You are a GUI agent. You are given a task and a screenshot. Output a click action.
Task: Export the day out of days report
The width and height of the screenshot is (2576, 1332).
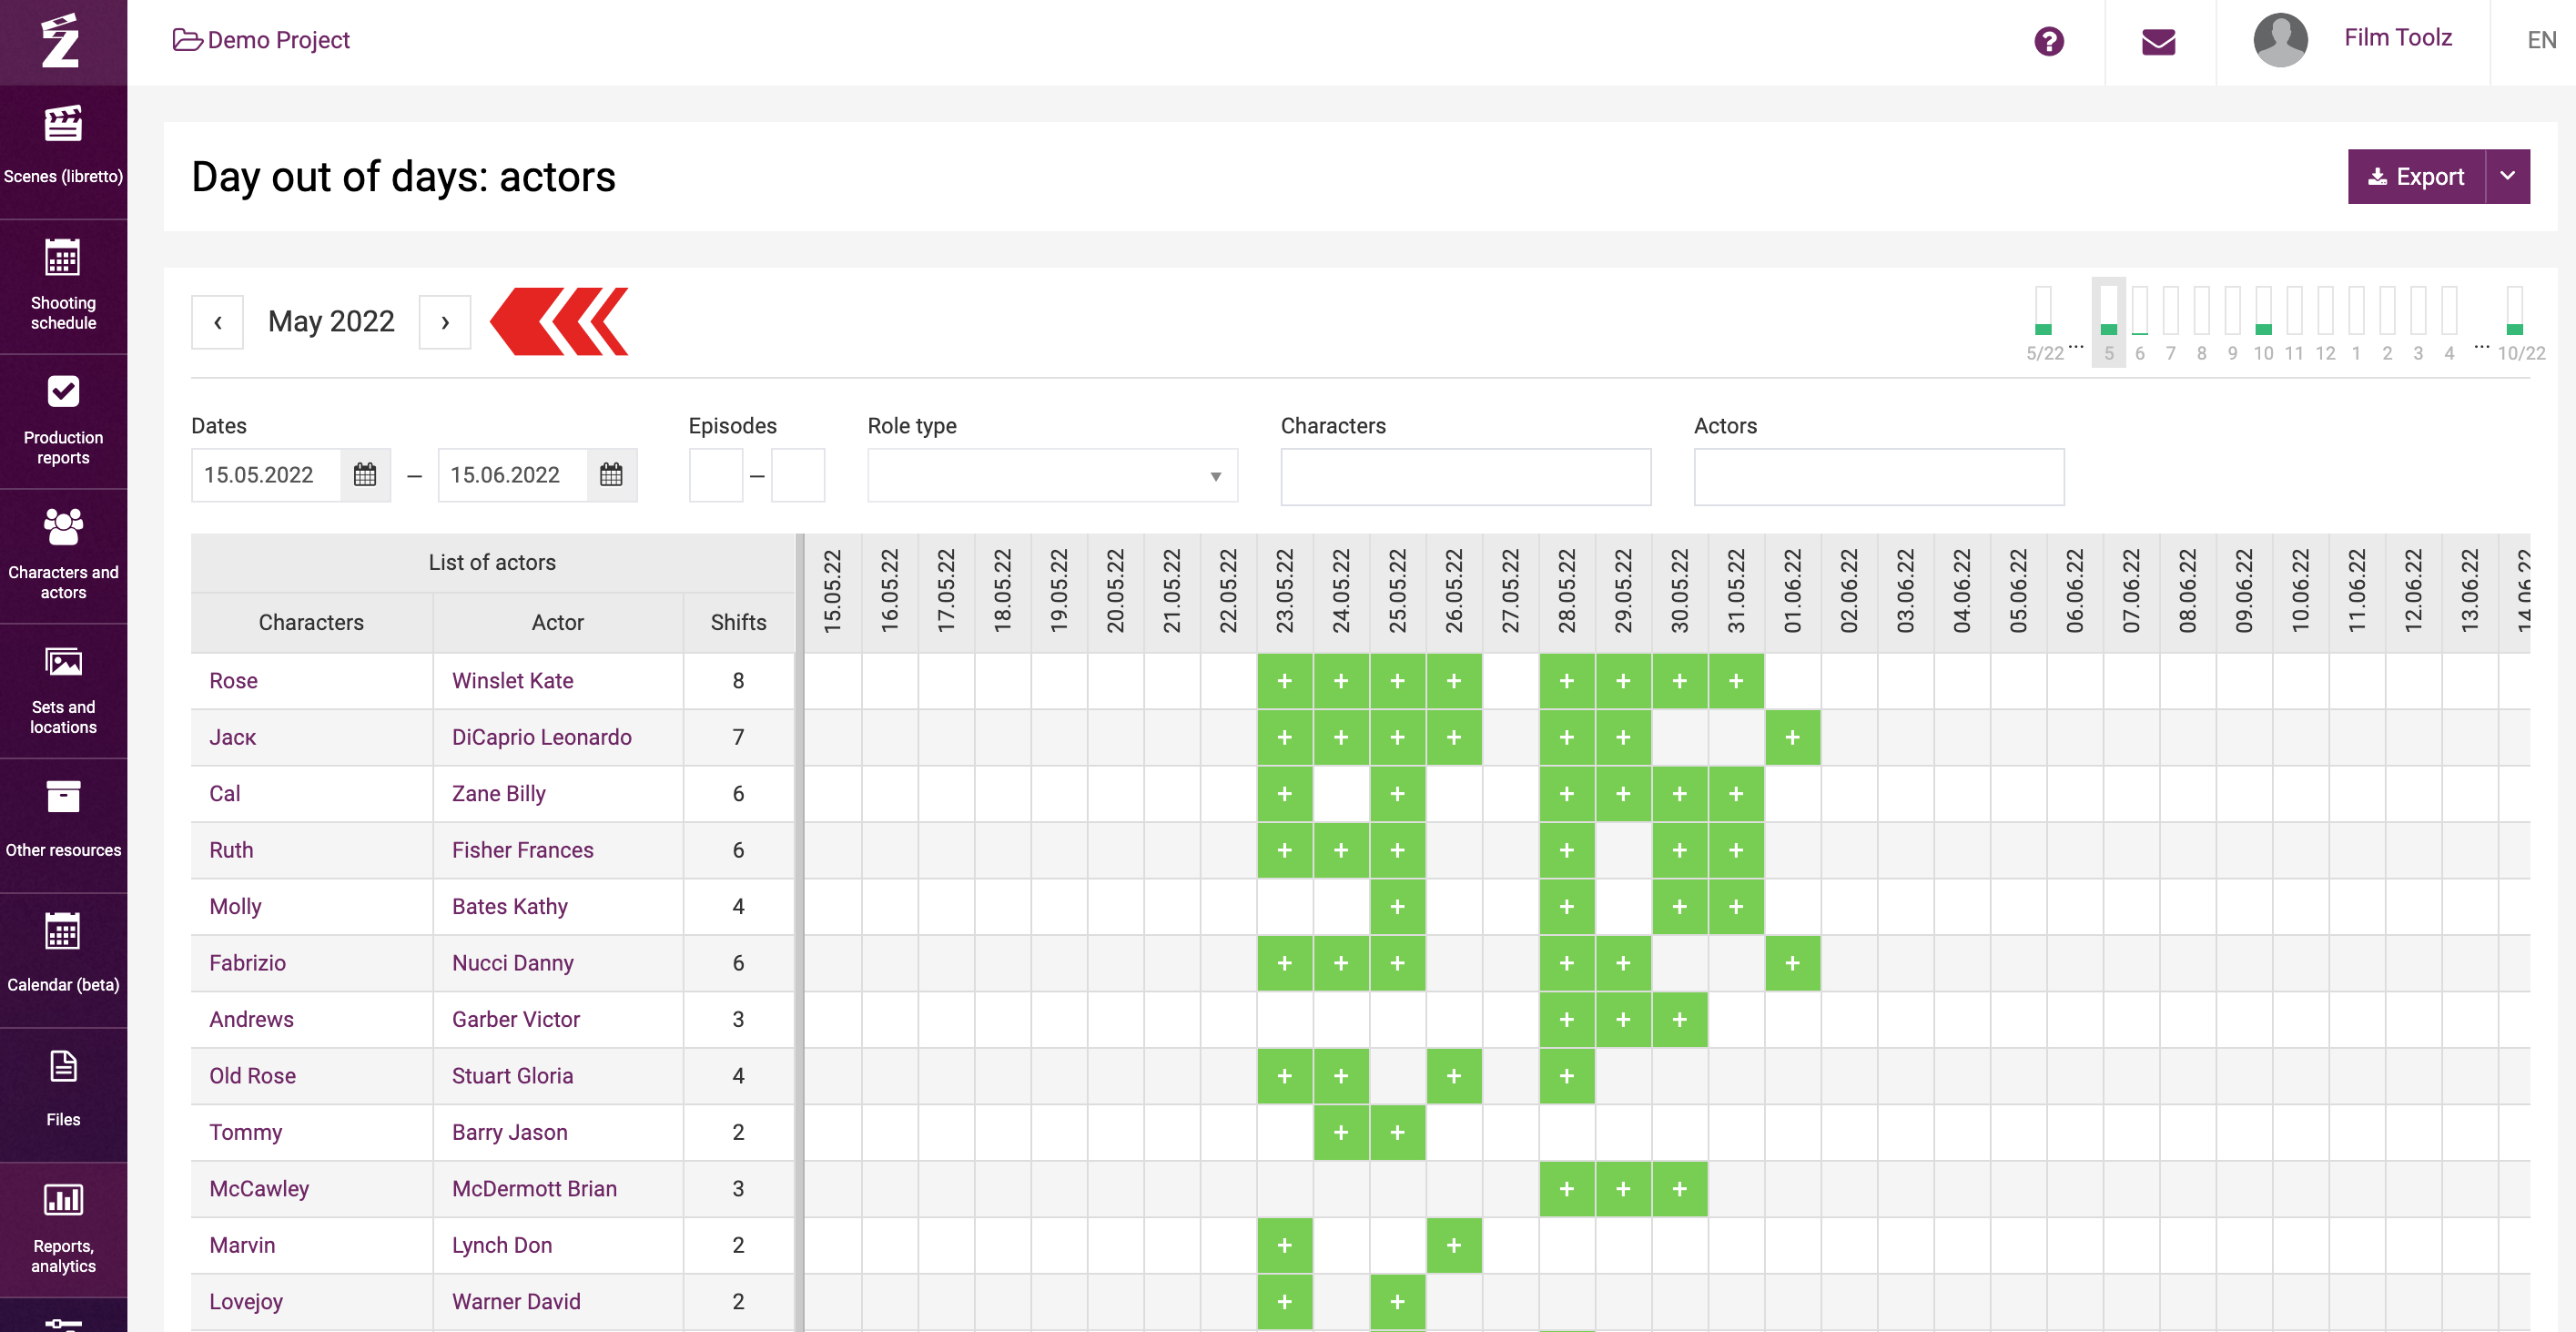pos(2416,177)
